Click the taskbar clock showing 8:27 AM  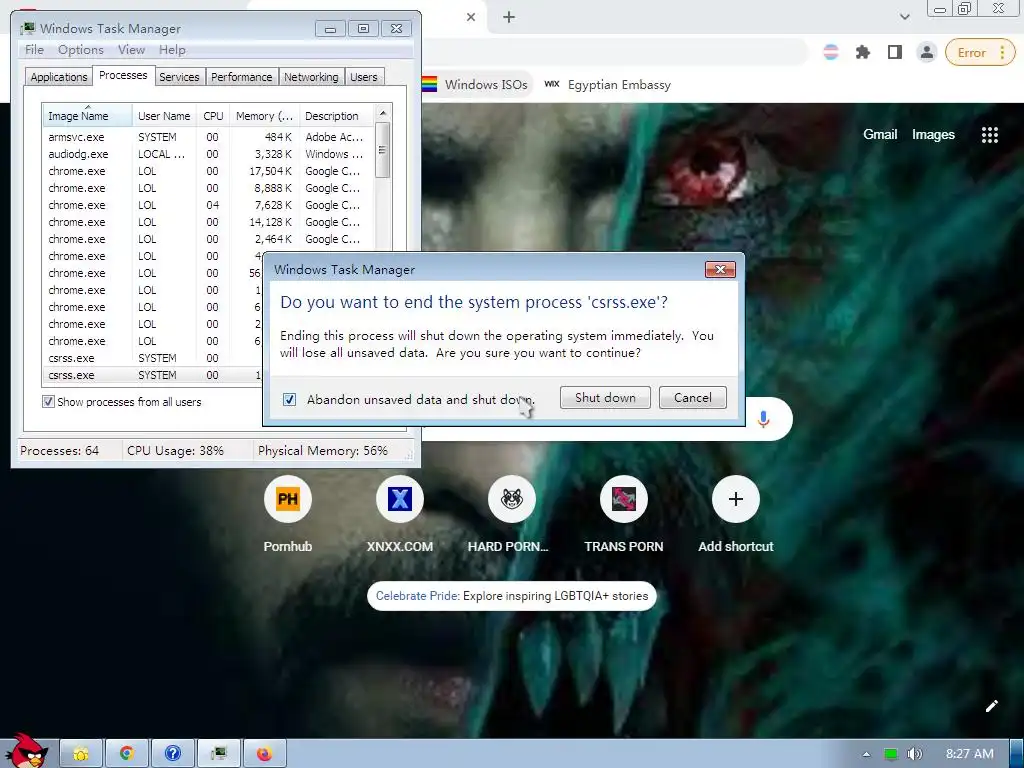click(x=969, y=754)
